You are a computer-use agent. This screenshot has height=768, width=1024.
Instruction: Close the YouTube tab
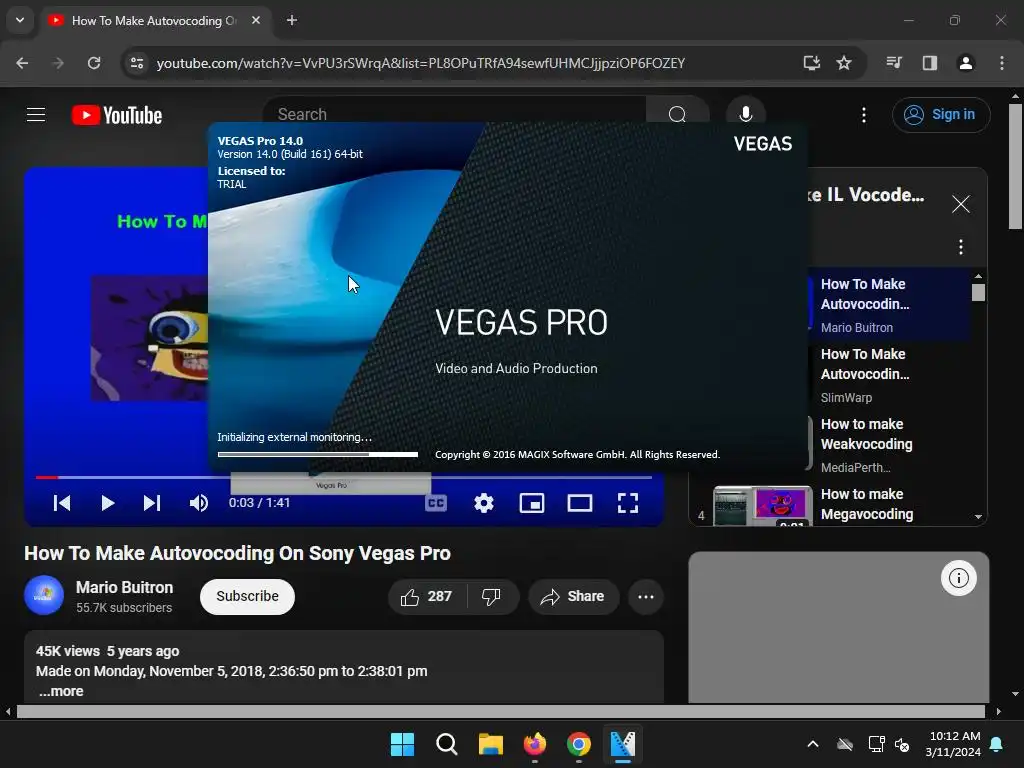256,20
